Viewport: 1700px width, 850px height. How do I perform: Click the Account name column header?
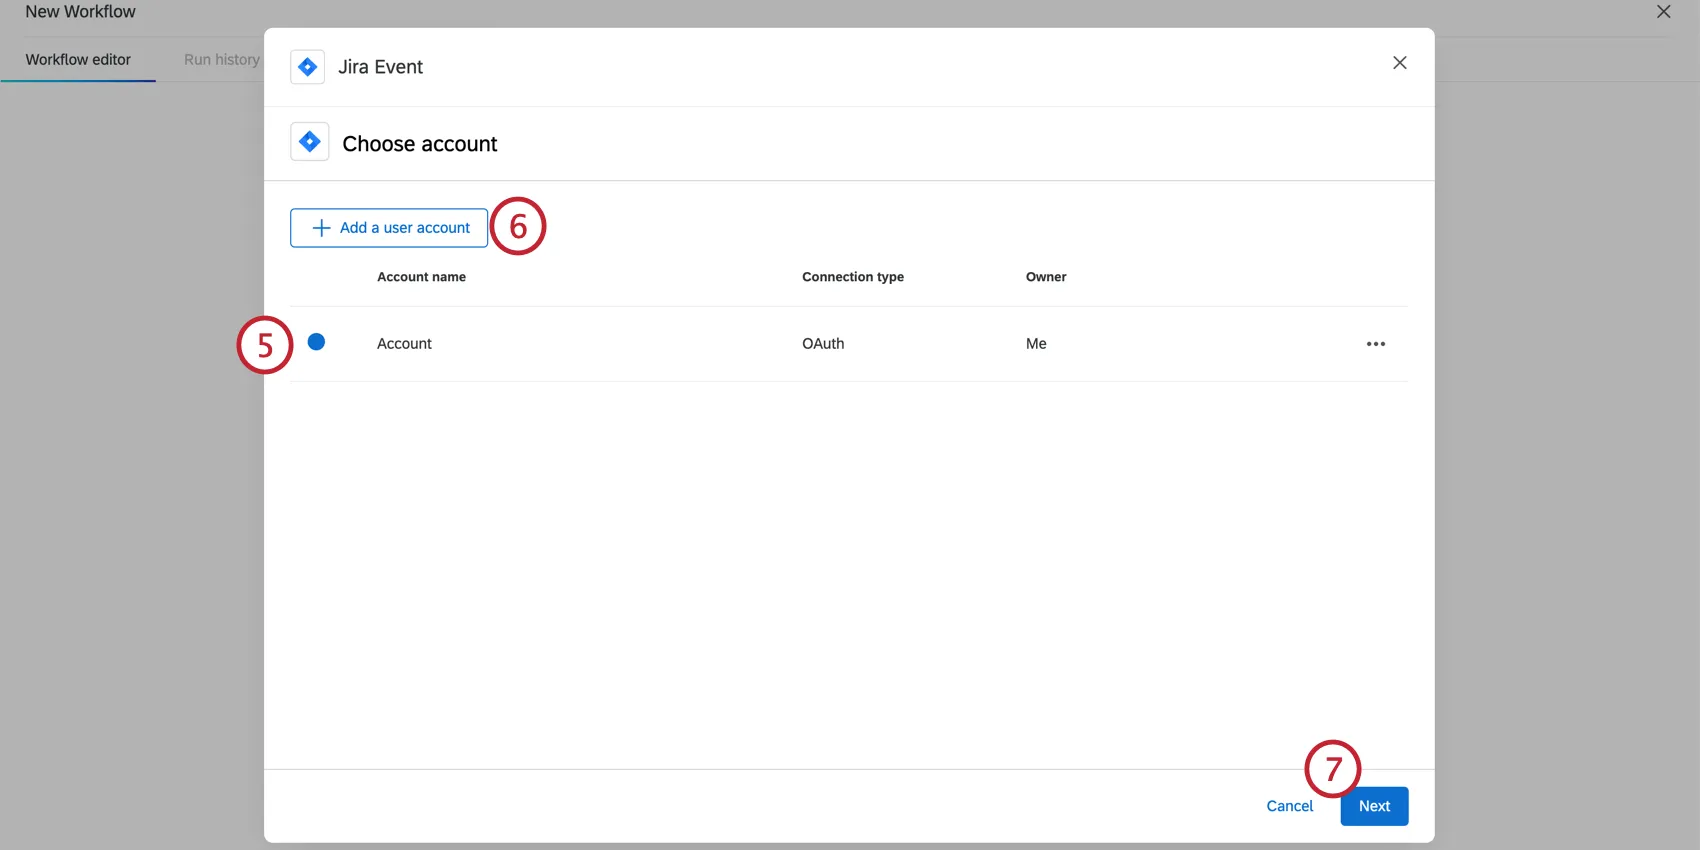point(421,277)
